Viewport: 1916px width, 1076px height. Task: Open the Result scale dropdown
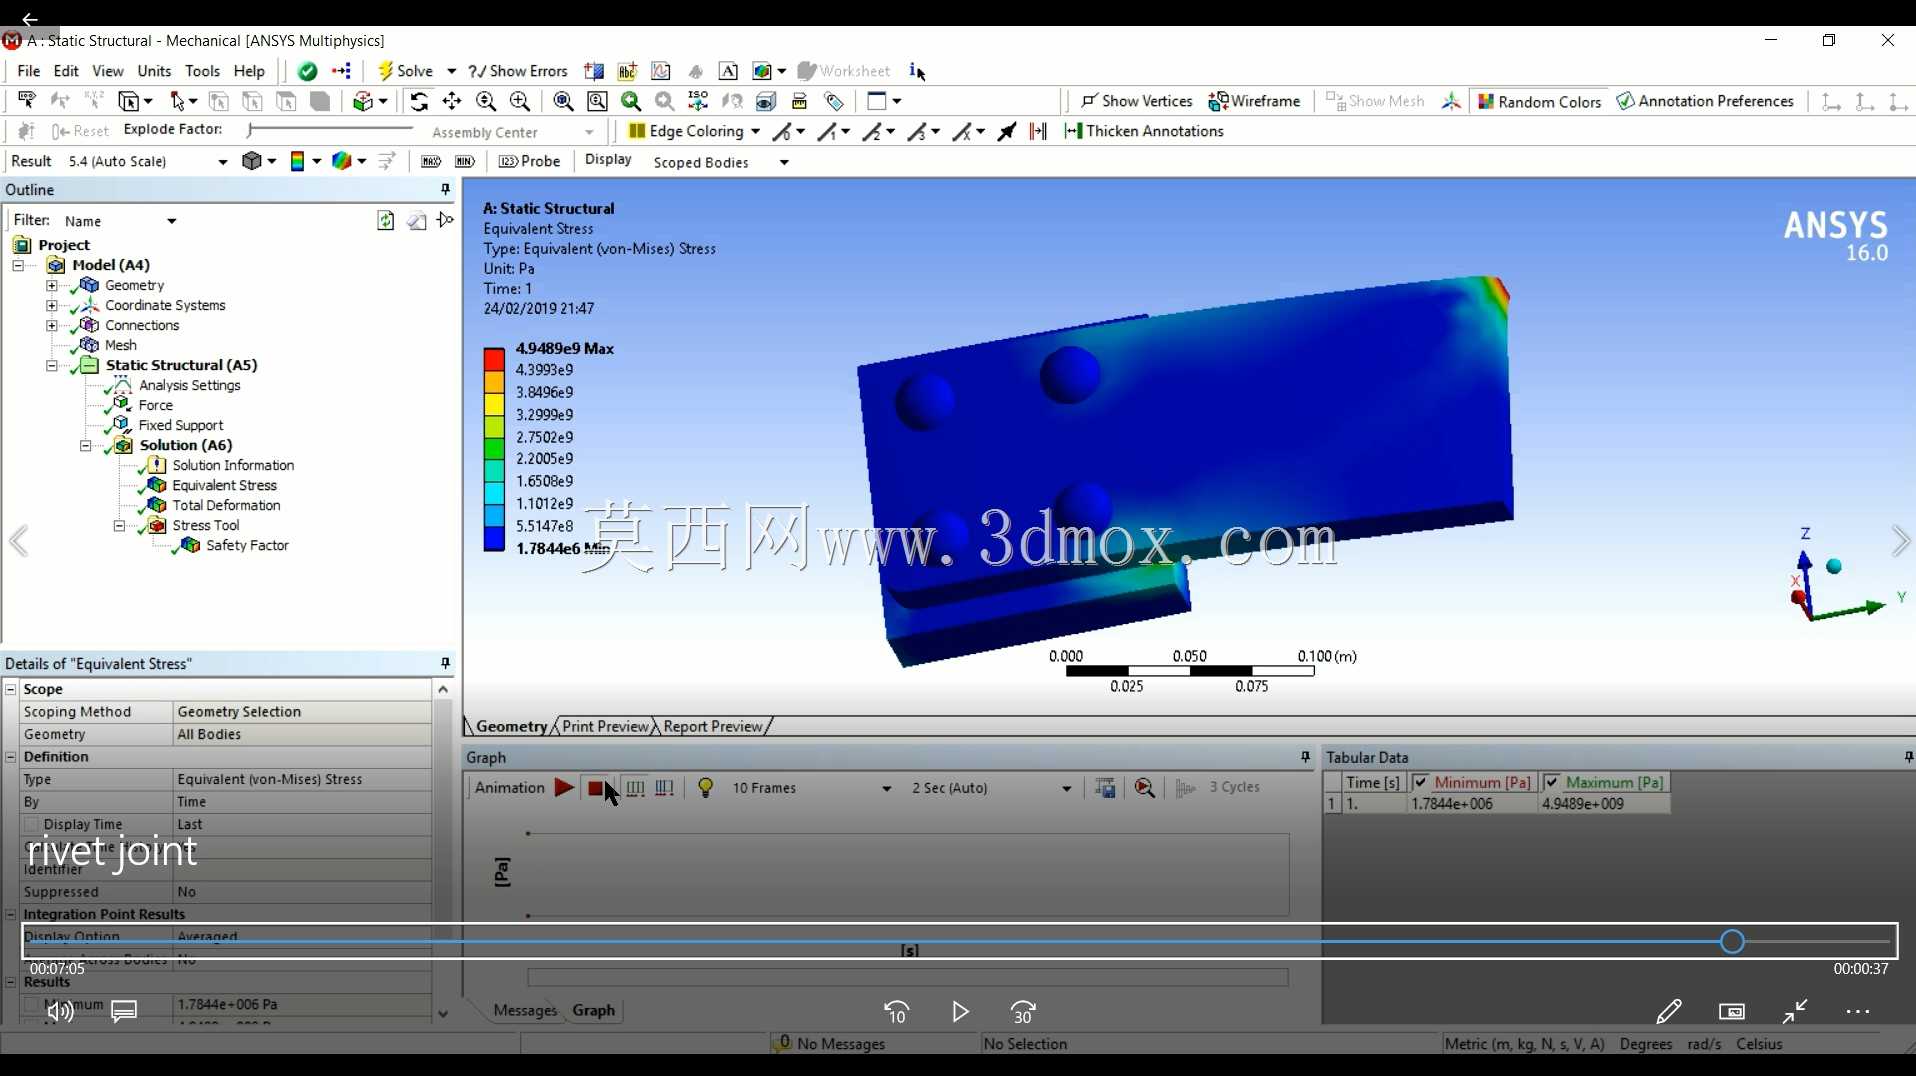coord(222,162)
